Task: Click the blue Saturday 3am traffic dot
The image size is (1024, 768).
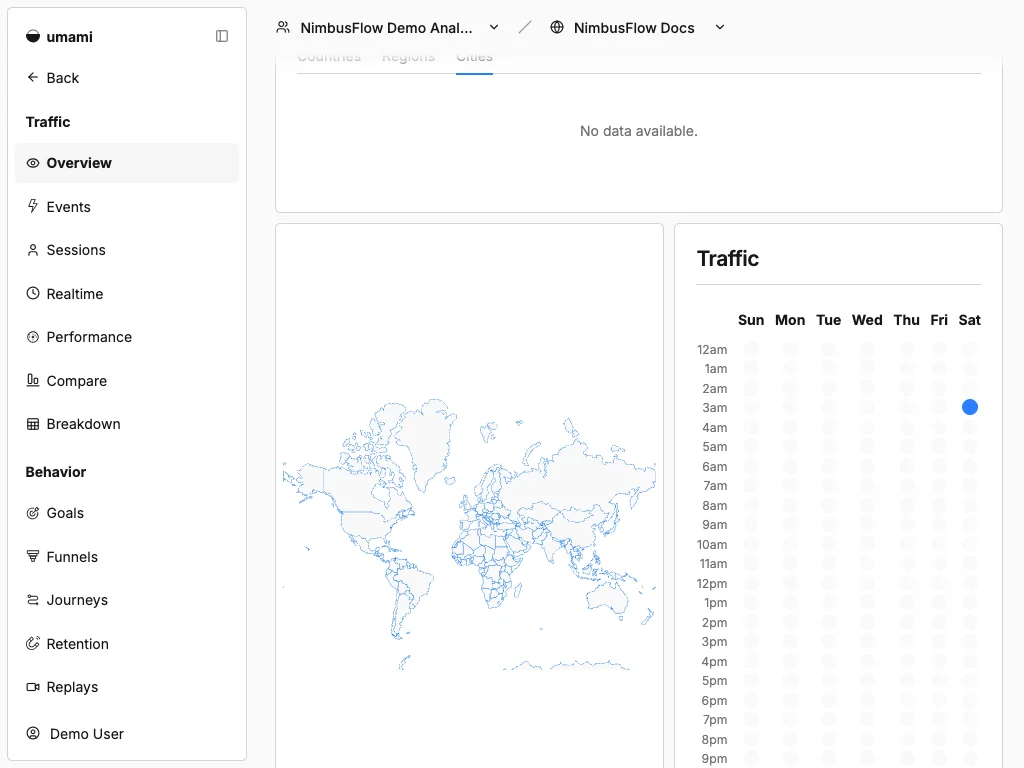Action: (970, 407)
